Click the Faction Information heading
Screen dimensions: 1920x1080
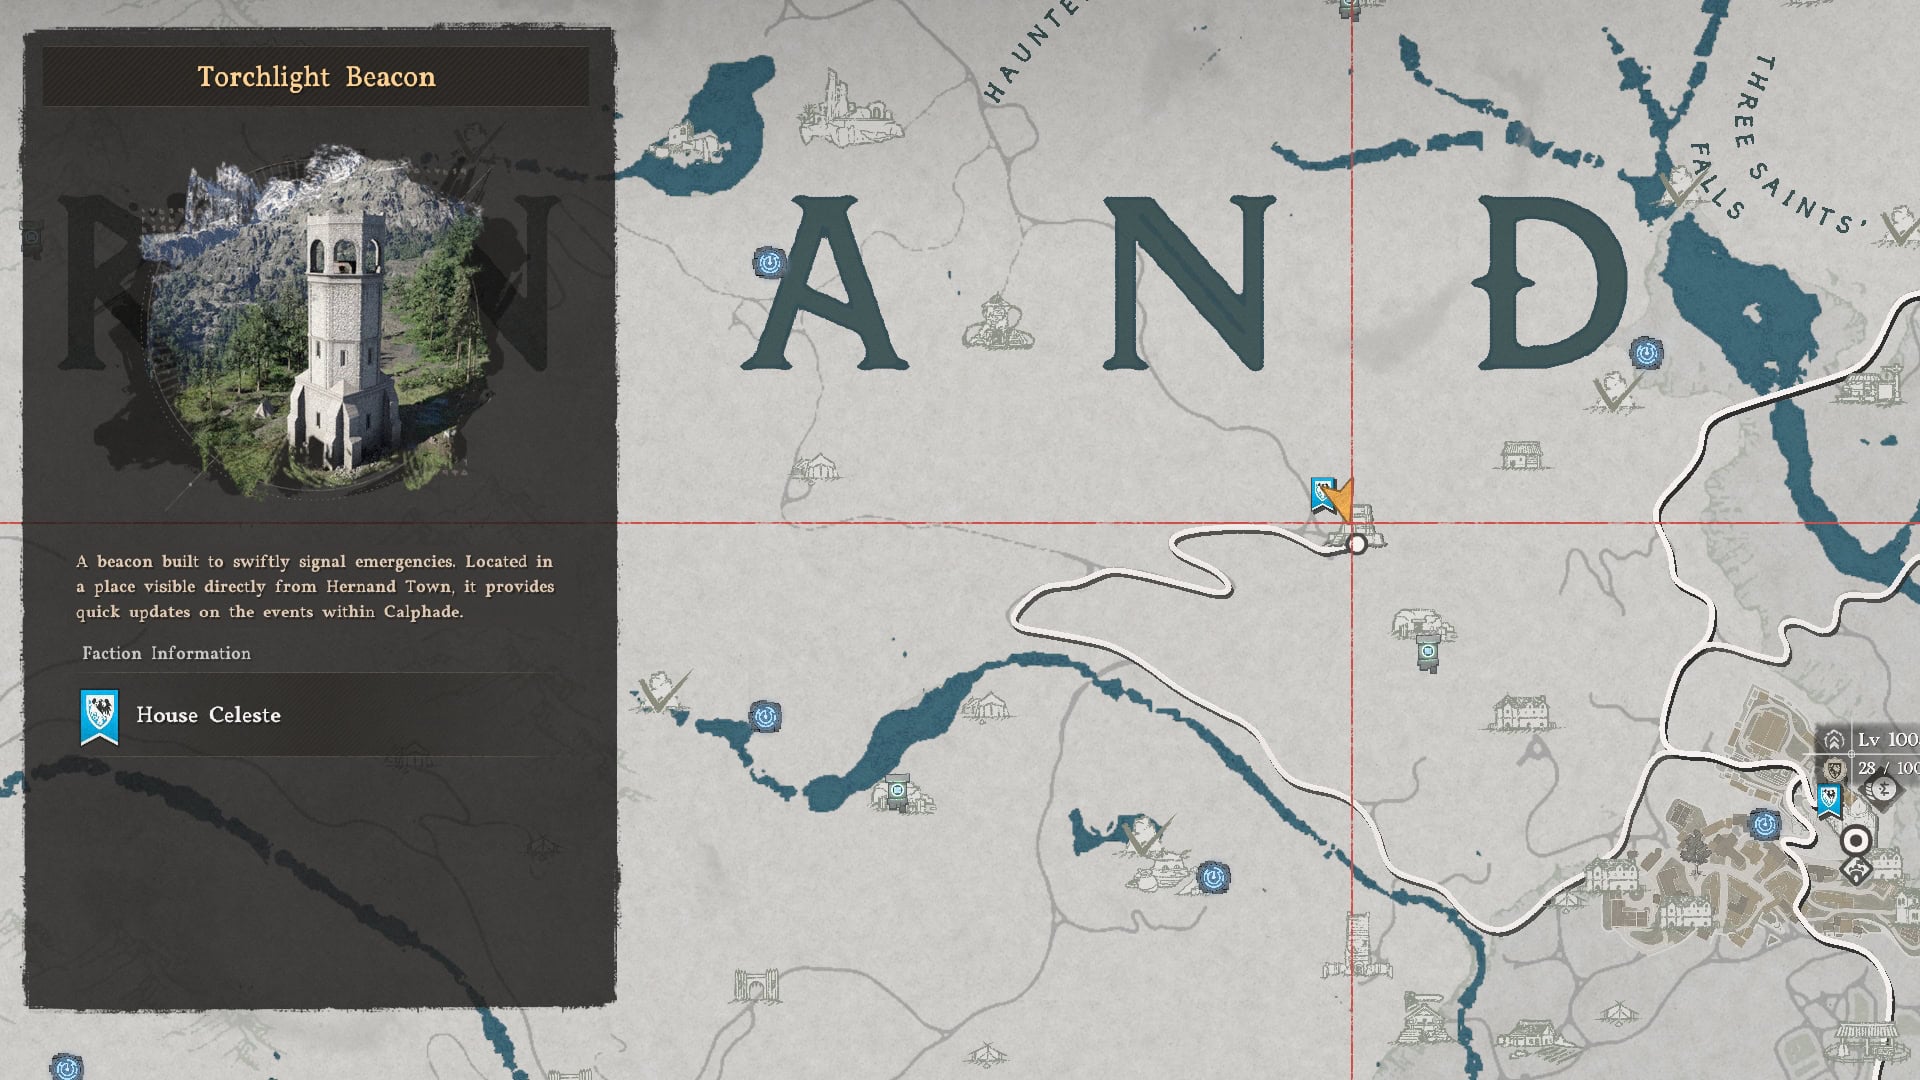(166, 653)
